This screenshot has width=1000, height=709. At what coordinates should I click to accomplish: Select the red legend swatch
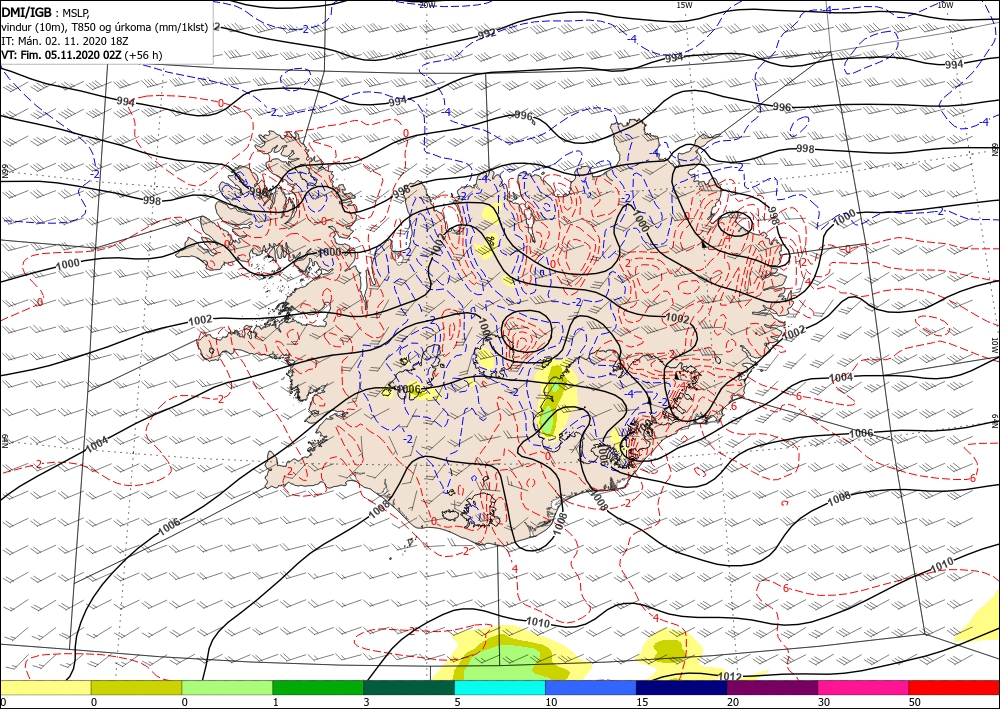pos(954,688)
